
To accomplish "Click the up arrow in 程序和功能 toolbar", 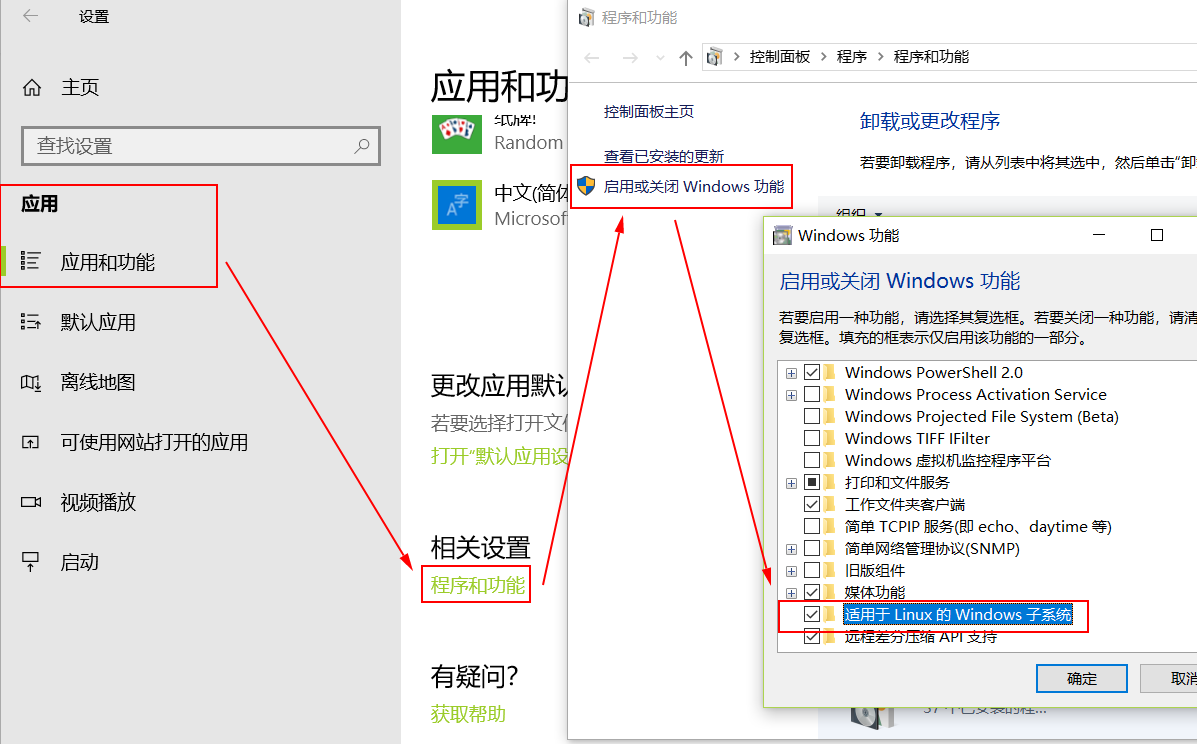I will pyautogui.click(x=686, y=57).
